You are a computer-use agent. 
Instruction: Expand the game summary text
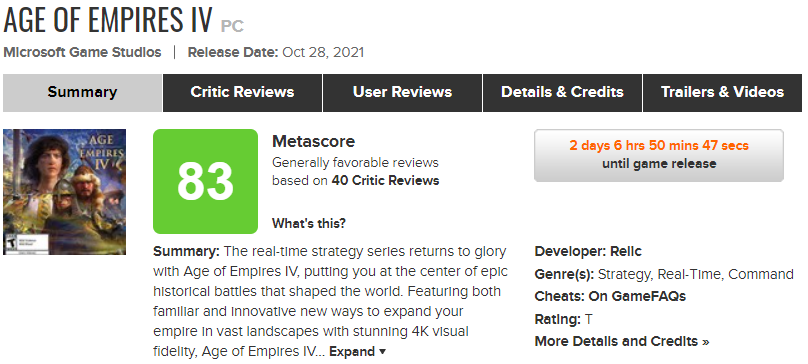[x=352, y=352]
